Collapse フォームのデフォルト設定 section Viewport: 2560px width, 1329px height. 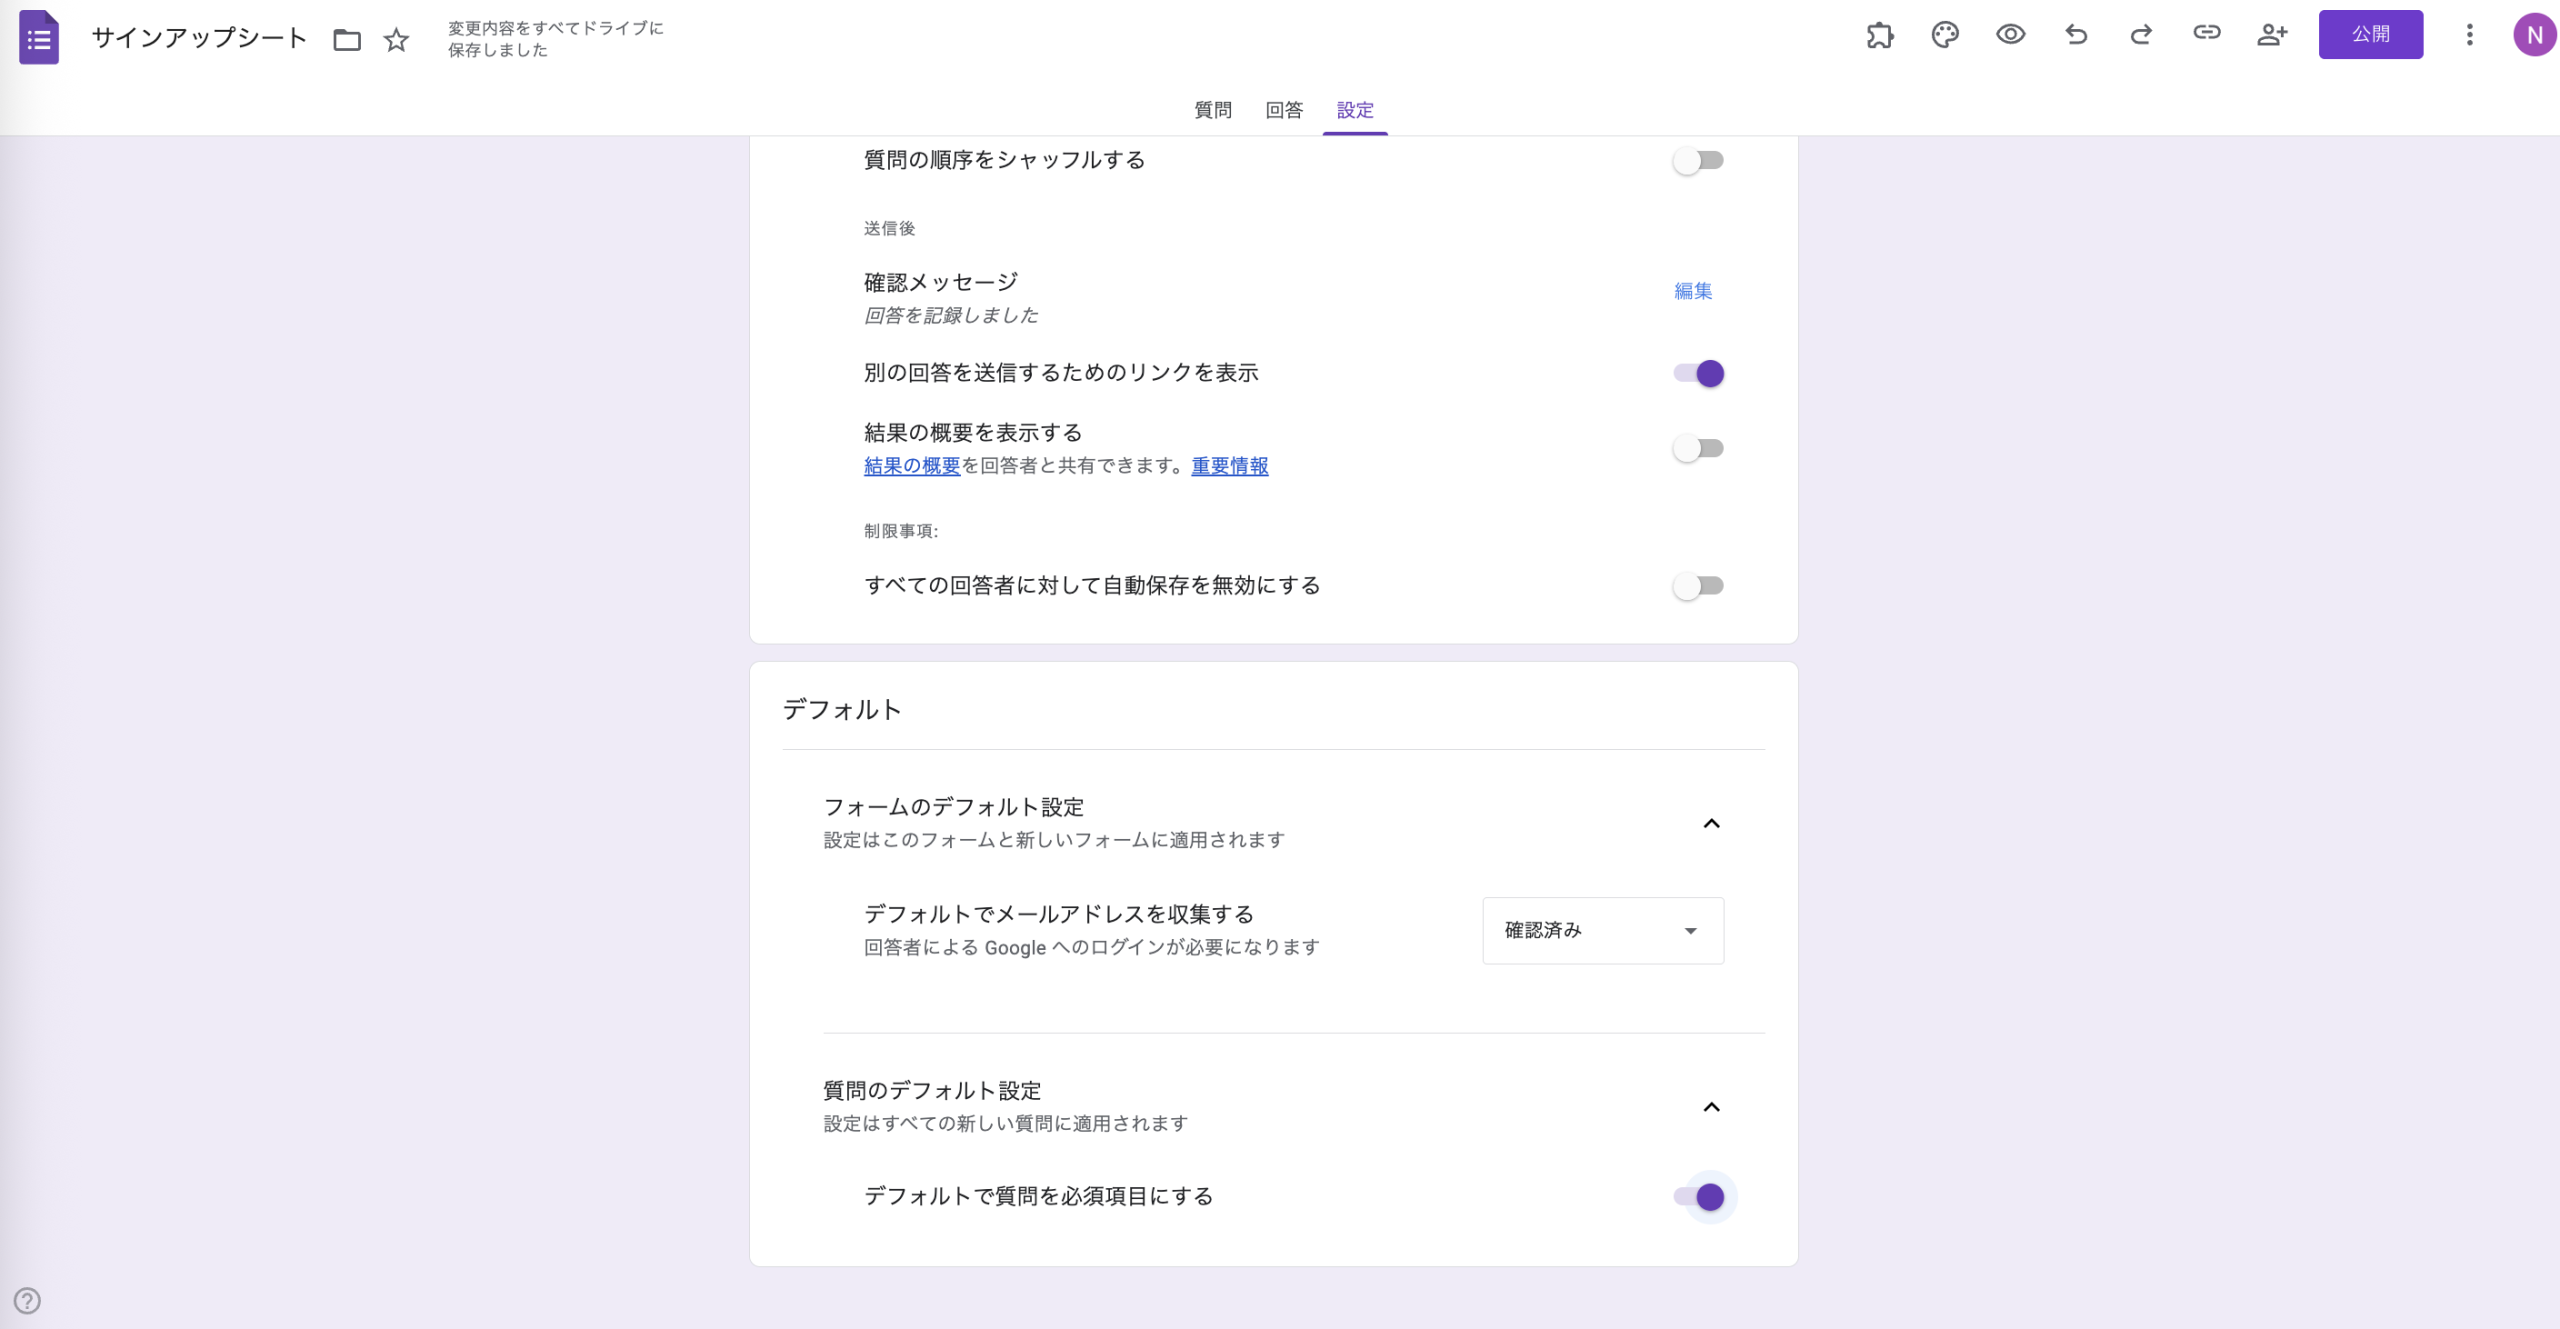[1712, 823]
